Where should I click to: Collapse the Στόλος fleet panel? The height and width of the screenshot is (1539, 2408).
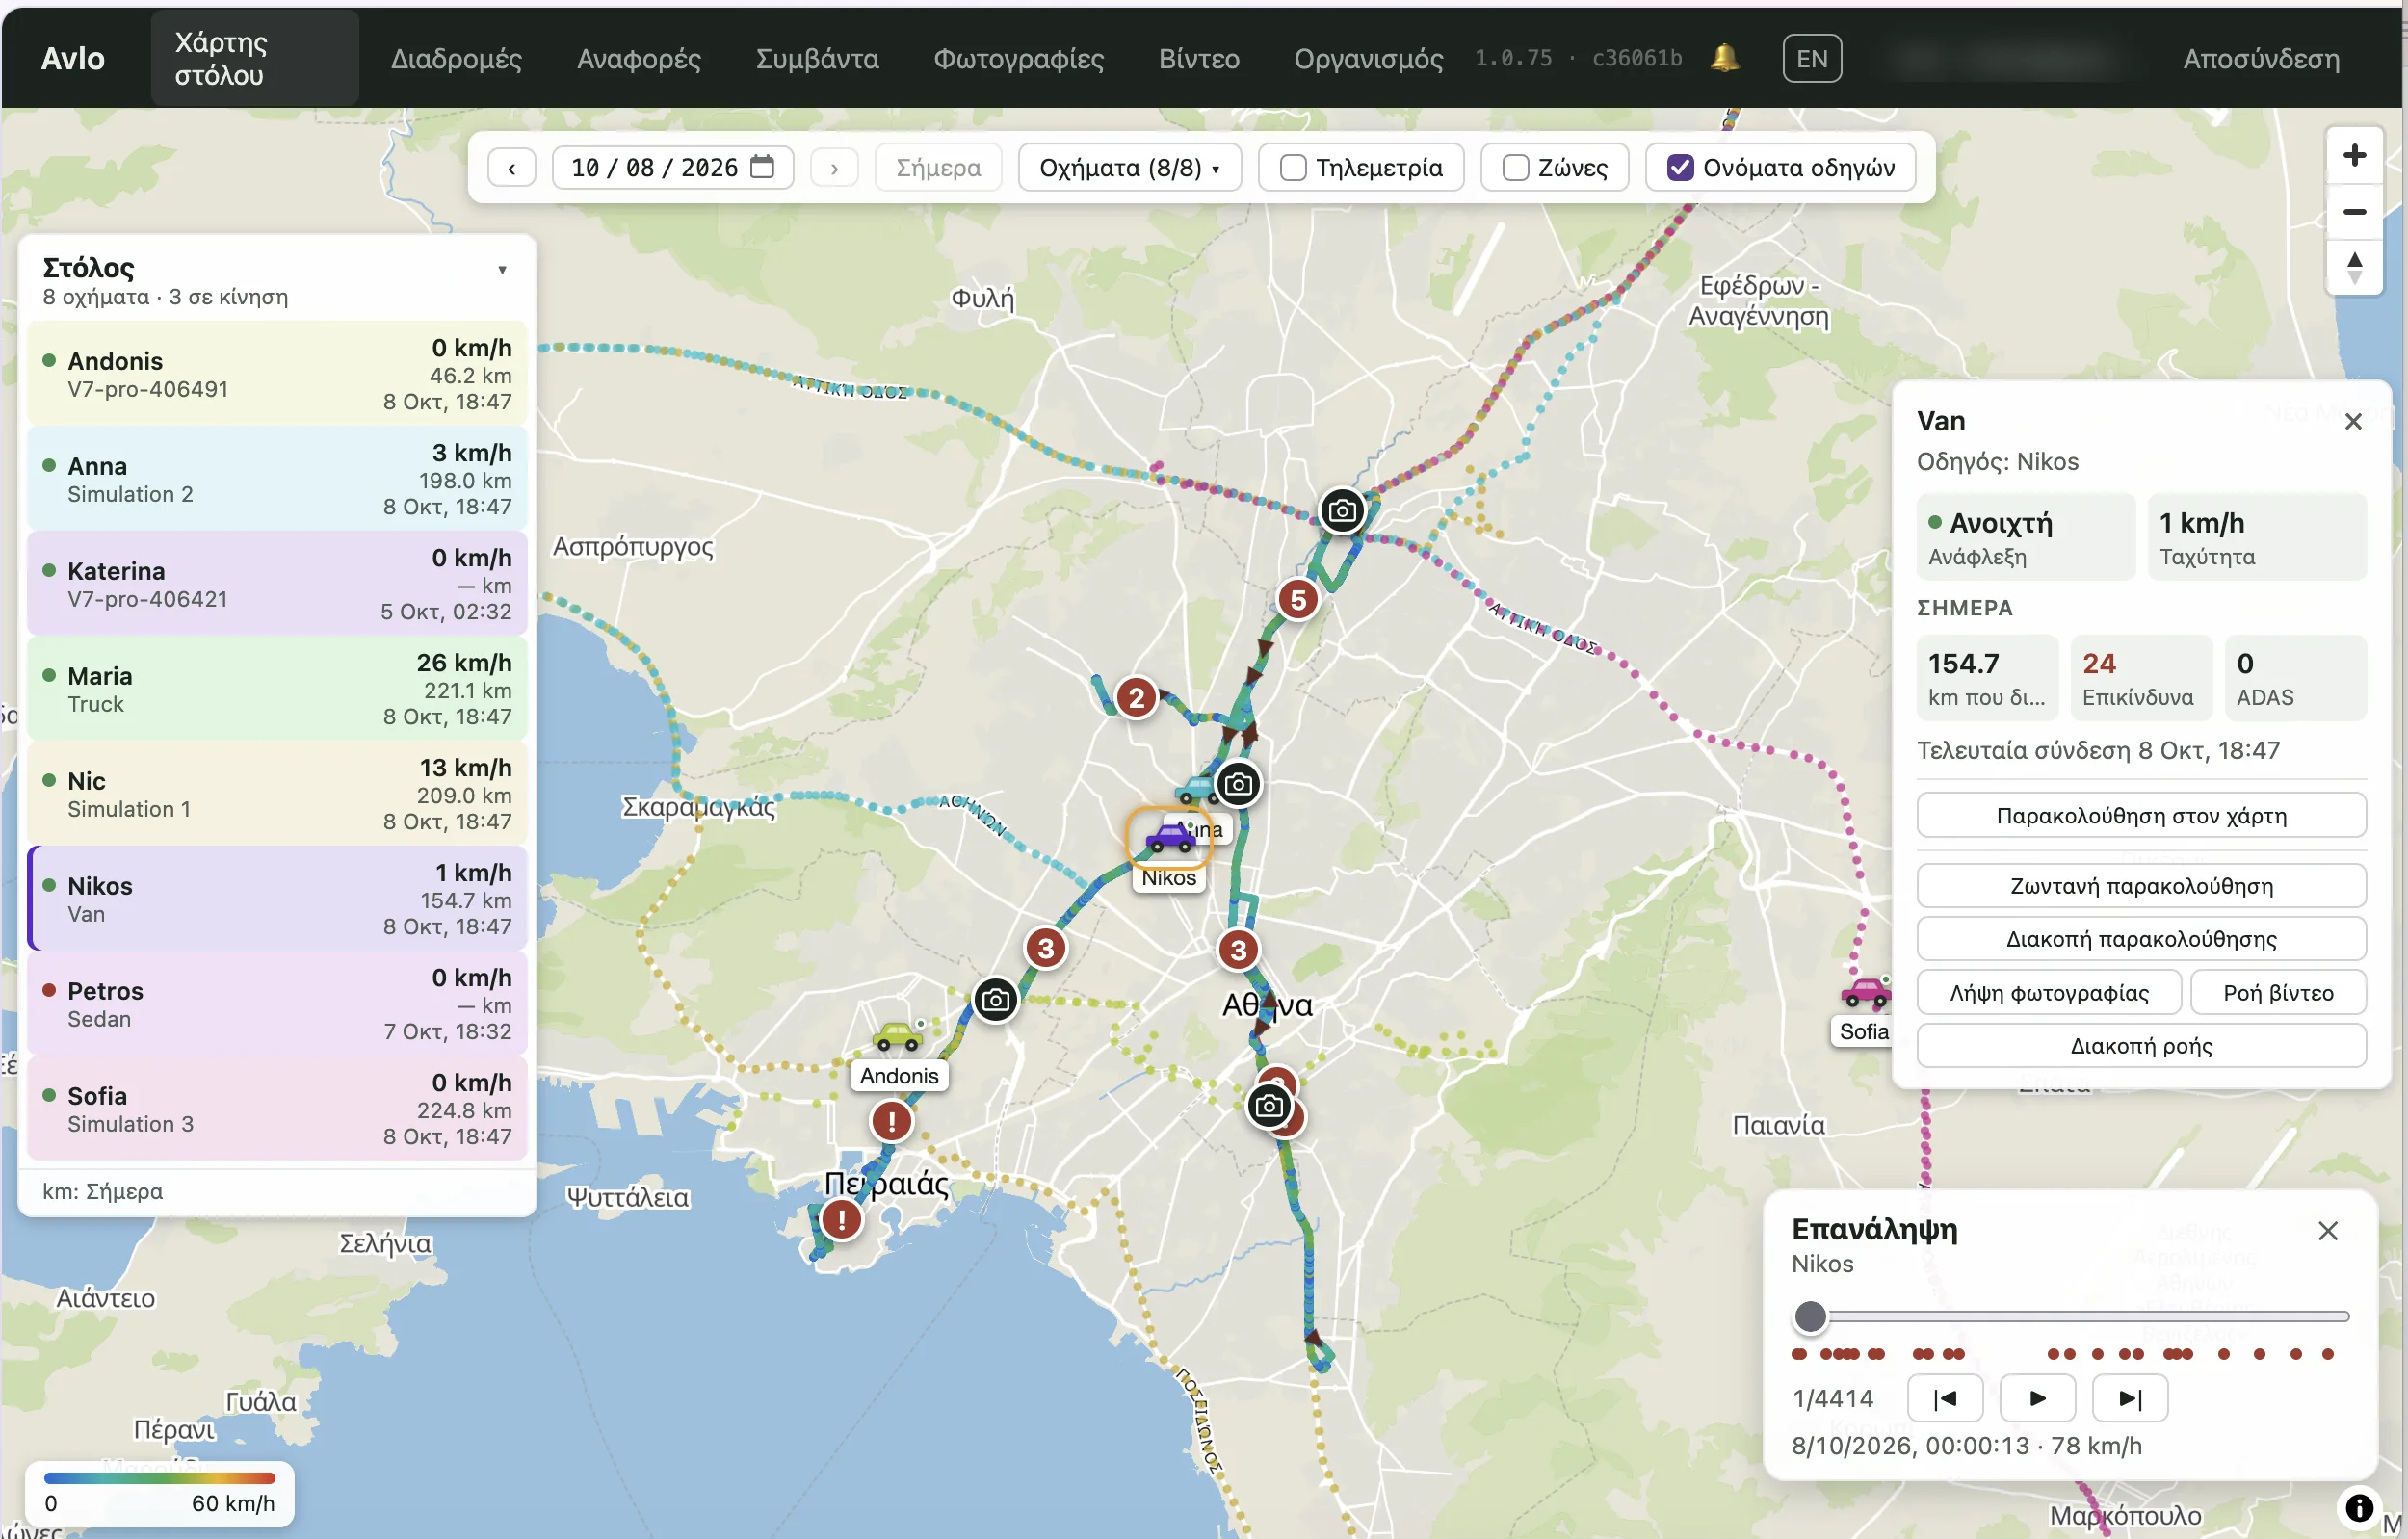[x=502, y=270]
